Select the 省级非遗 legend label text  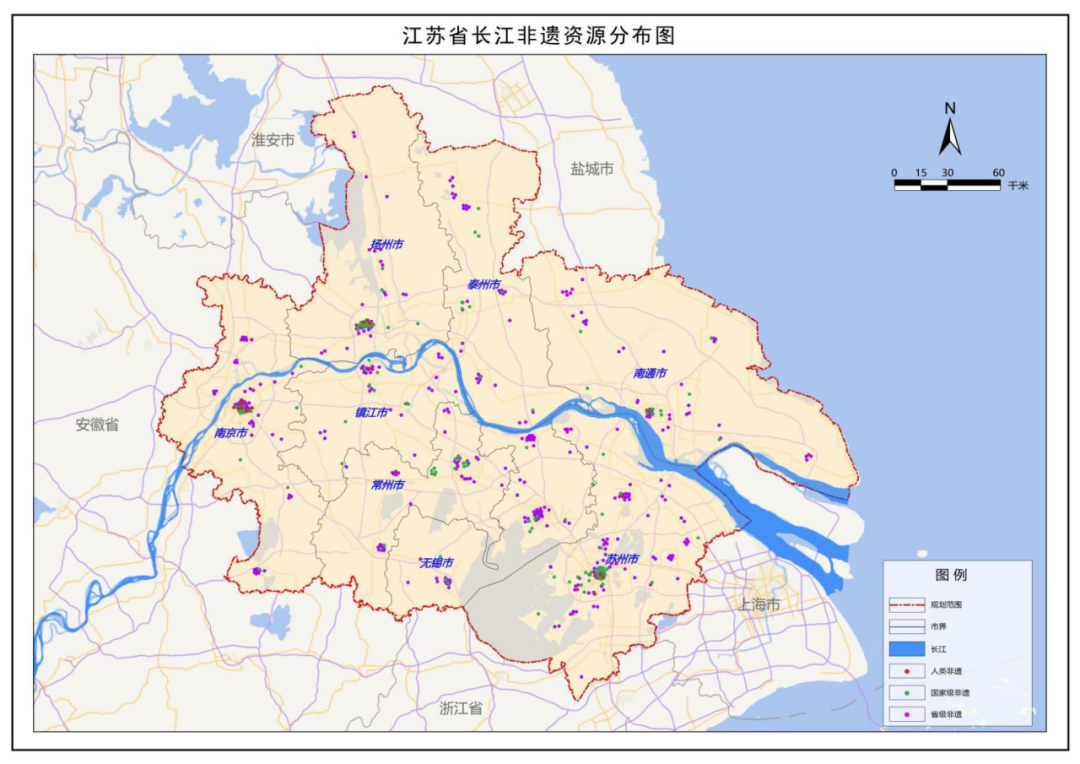point(946,714)
